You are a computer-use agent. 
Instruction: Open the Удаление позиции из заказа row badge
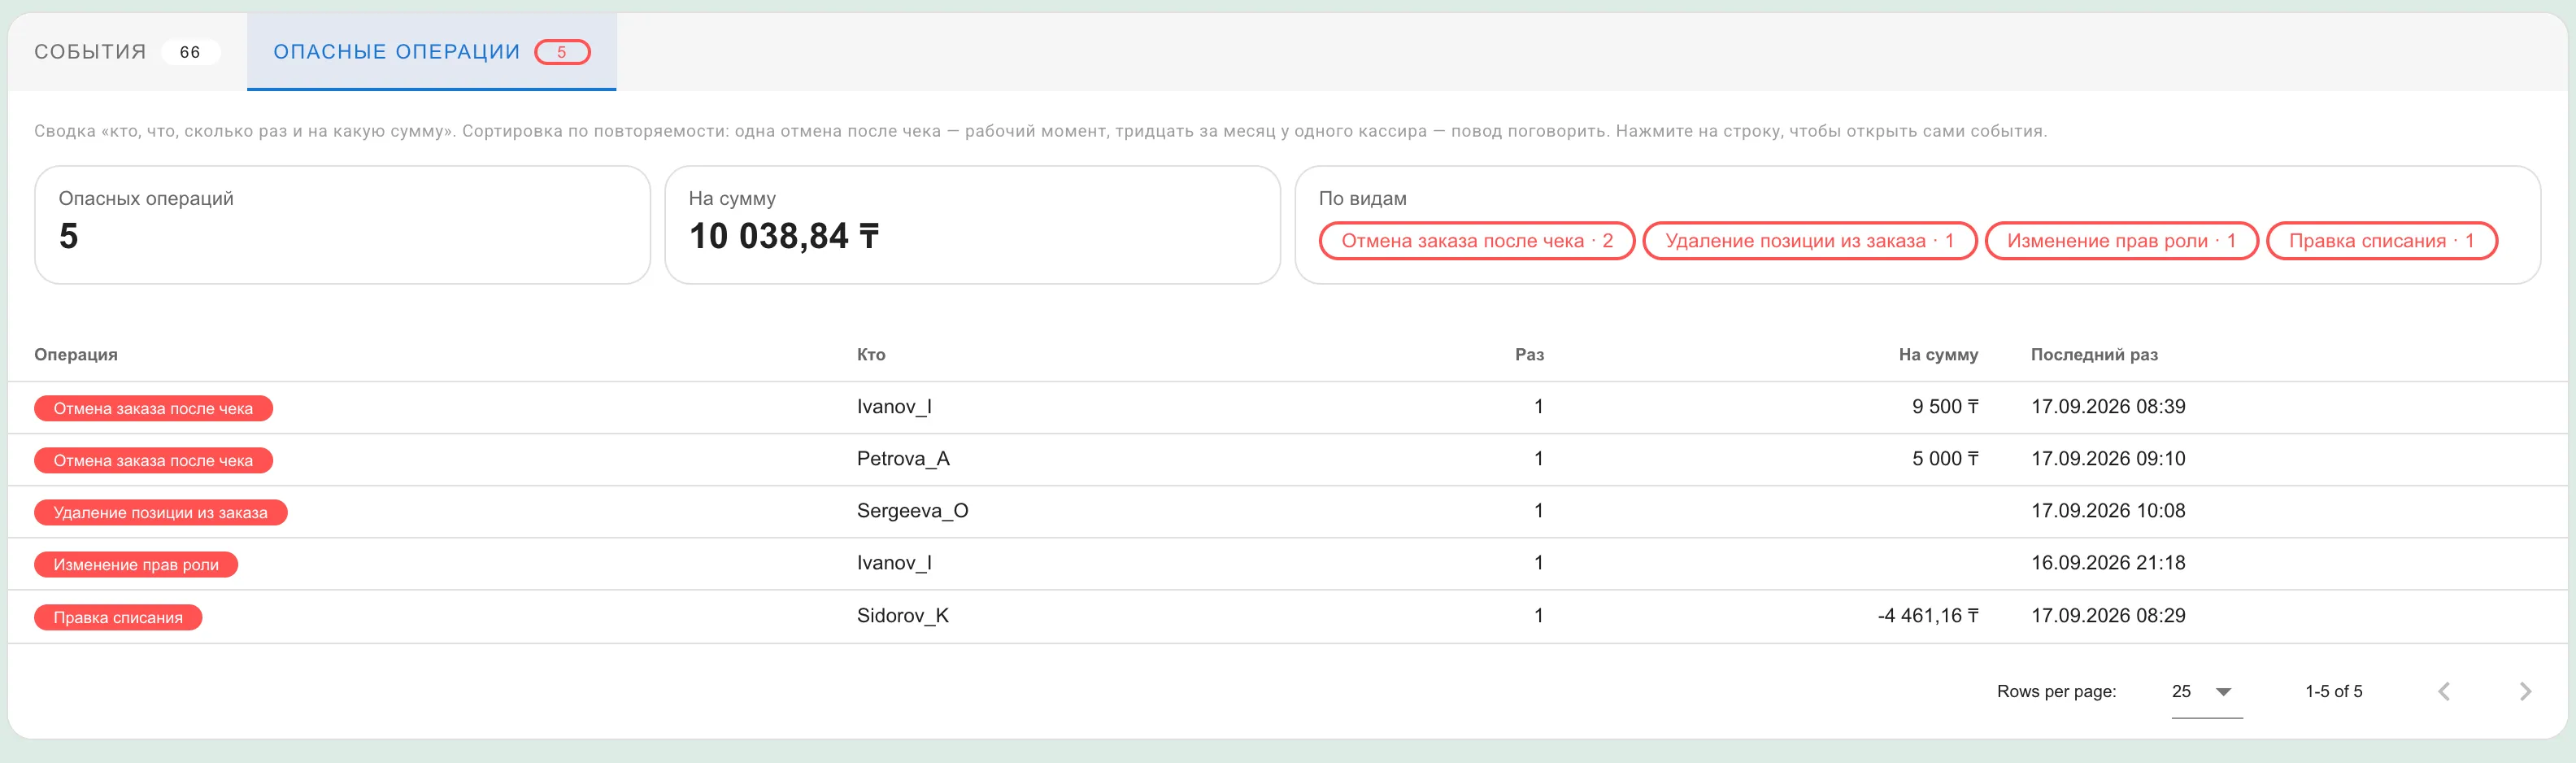coord(161,512)
